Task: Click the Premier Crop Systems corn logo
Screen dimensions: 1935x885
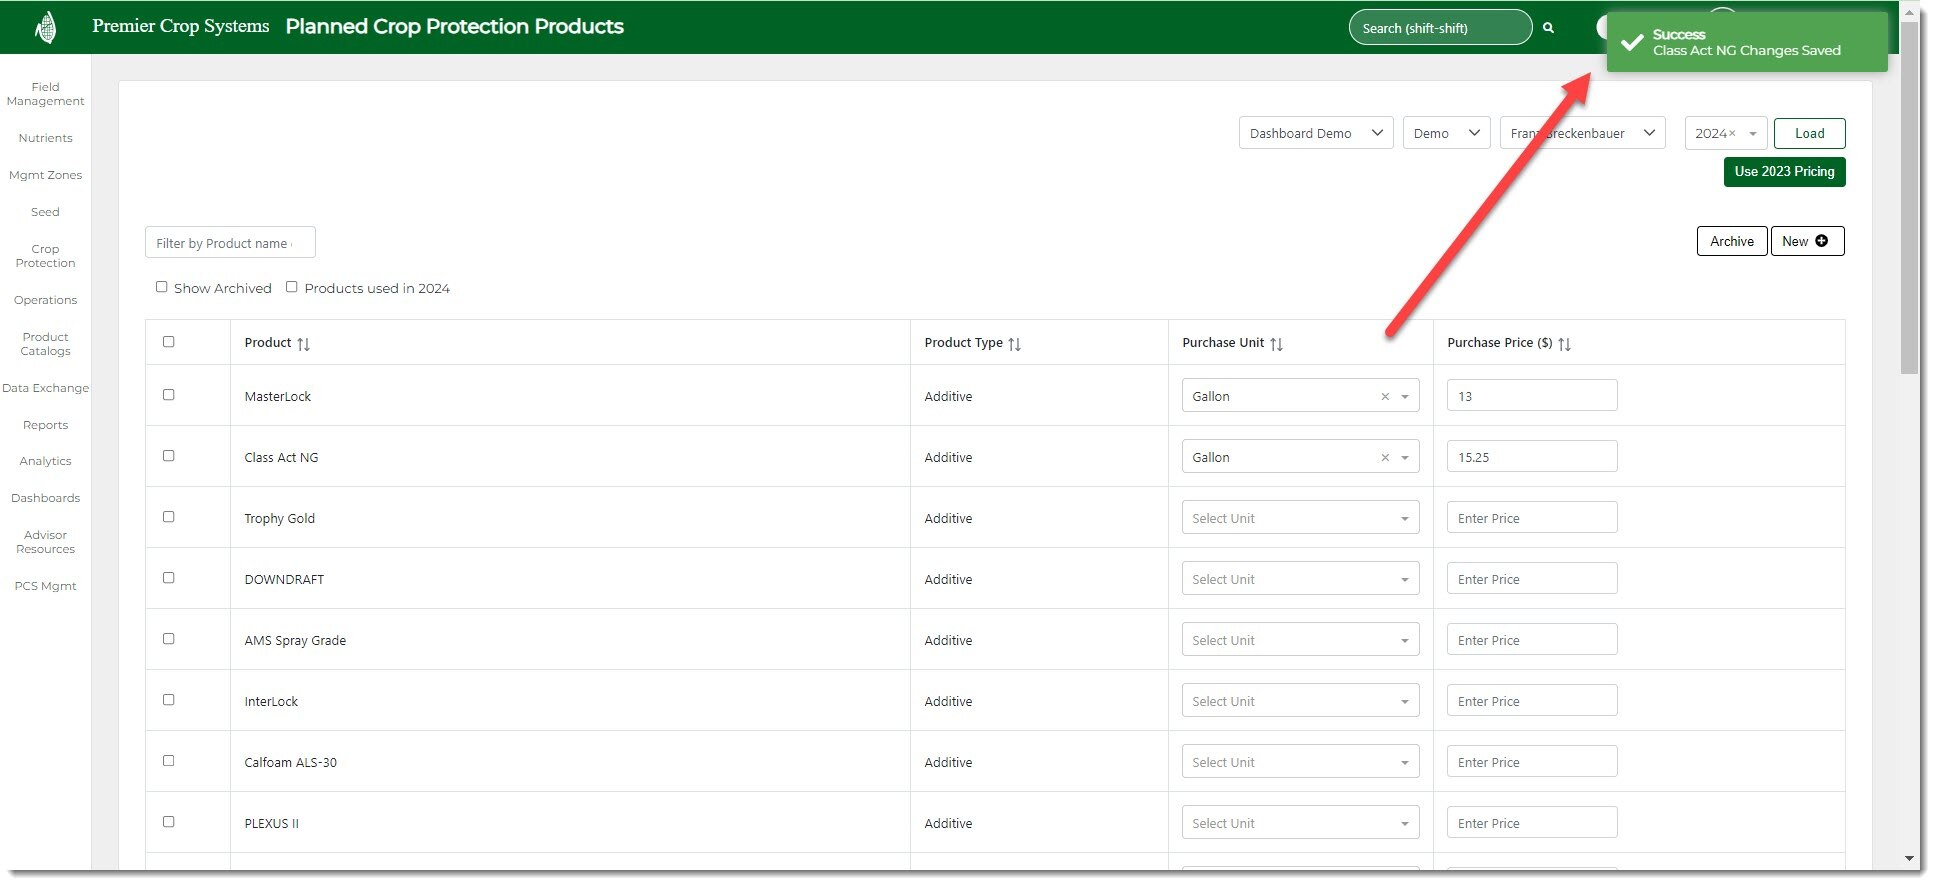Action: coord(45,27)
